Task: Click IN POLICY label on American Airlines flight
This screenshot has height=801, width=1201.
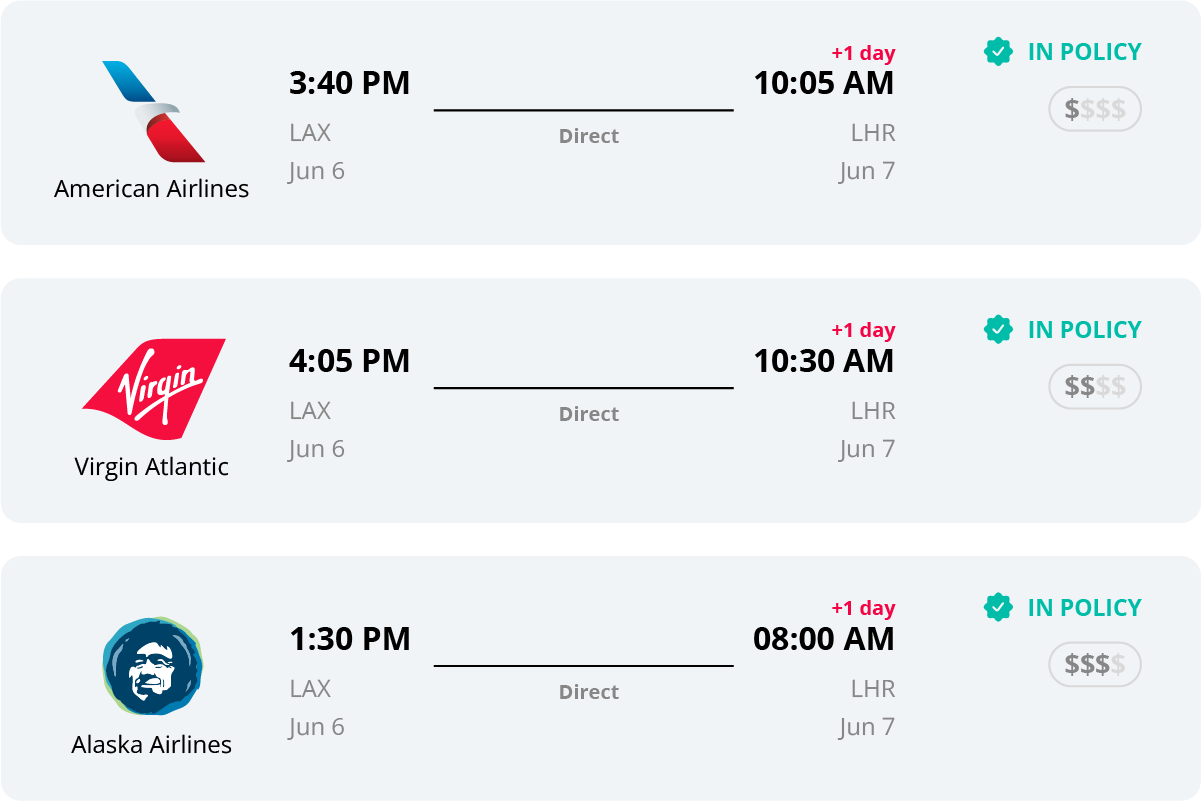Action: click(x=1084, y=52)
